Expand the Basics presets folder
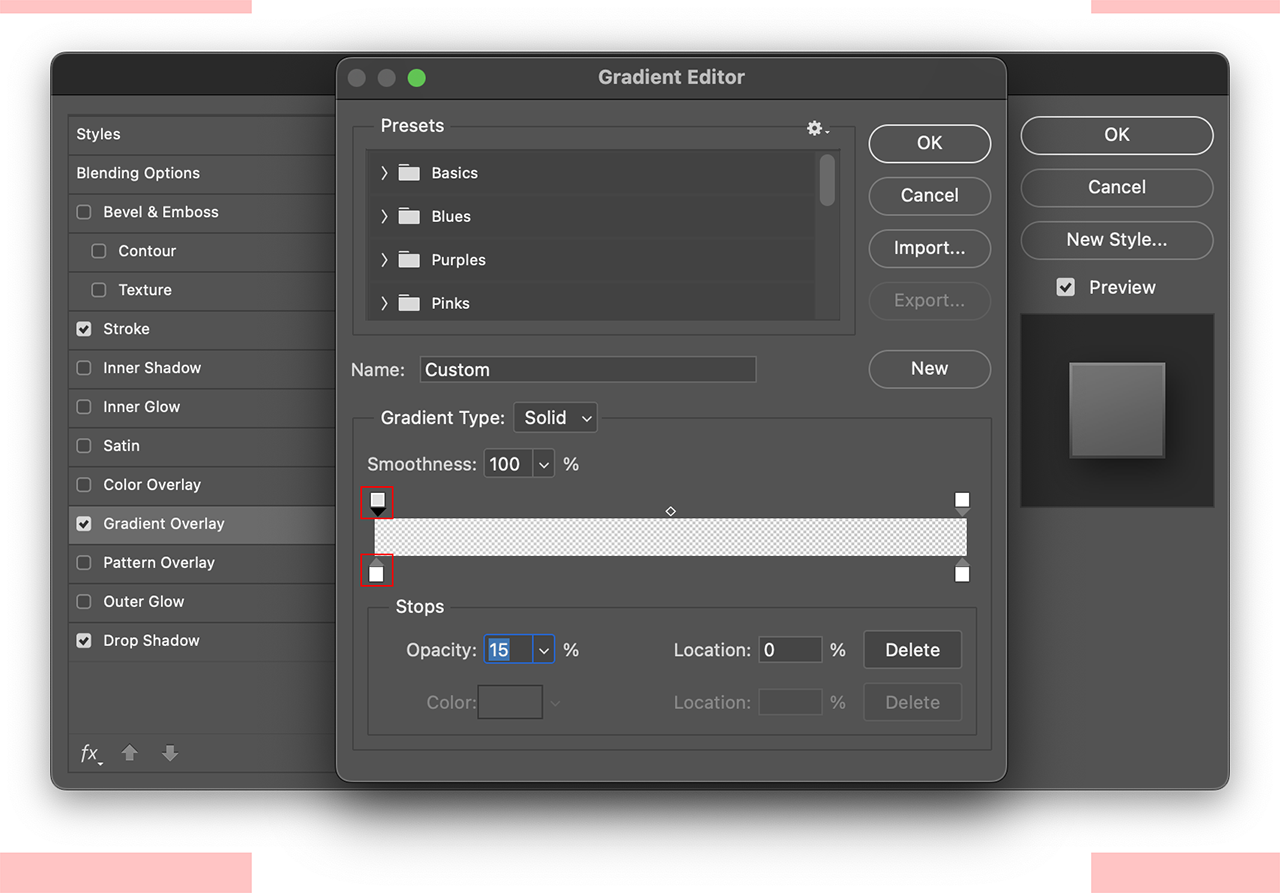 click(384, 173)
